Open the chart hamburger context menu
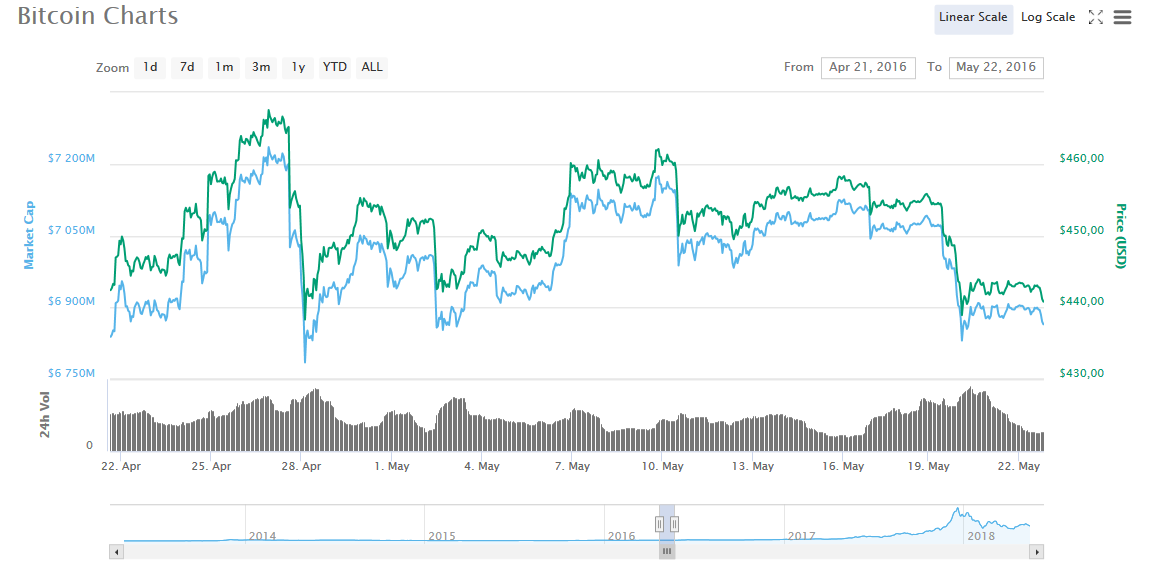The height and width of the screenshot is (573, 1164). click(1122, 17)
